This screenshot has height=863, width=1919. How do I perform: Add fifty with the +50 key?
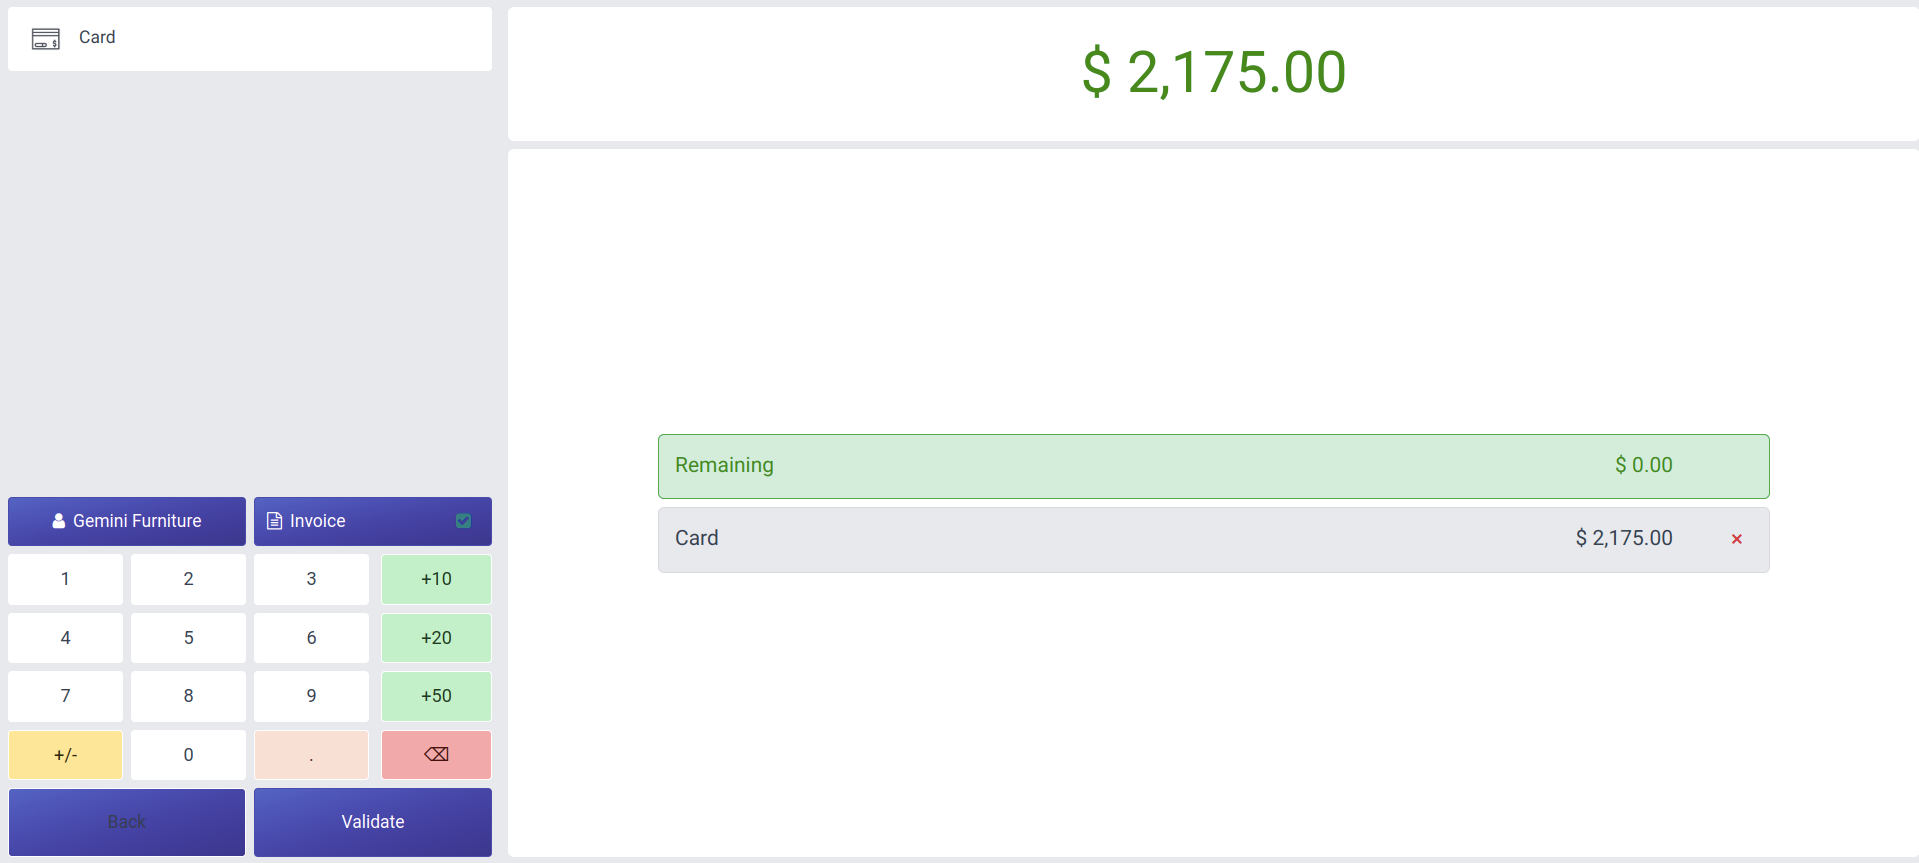436,696
